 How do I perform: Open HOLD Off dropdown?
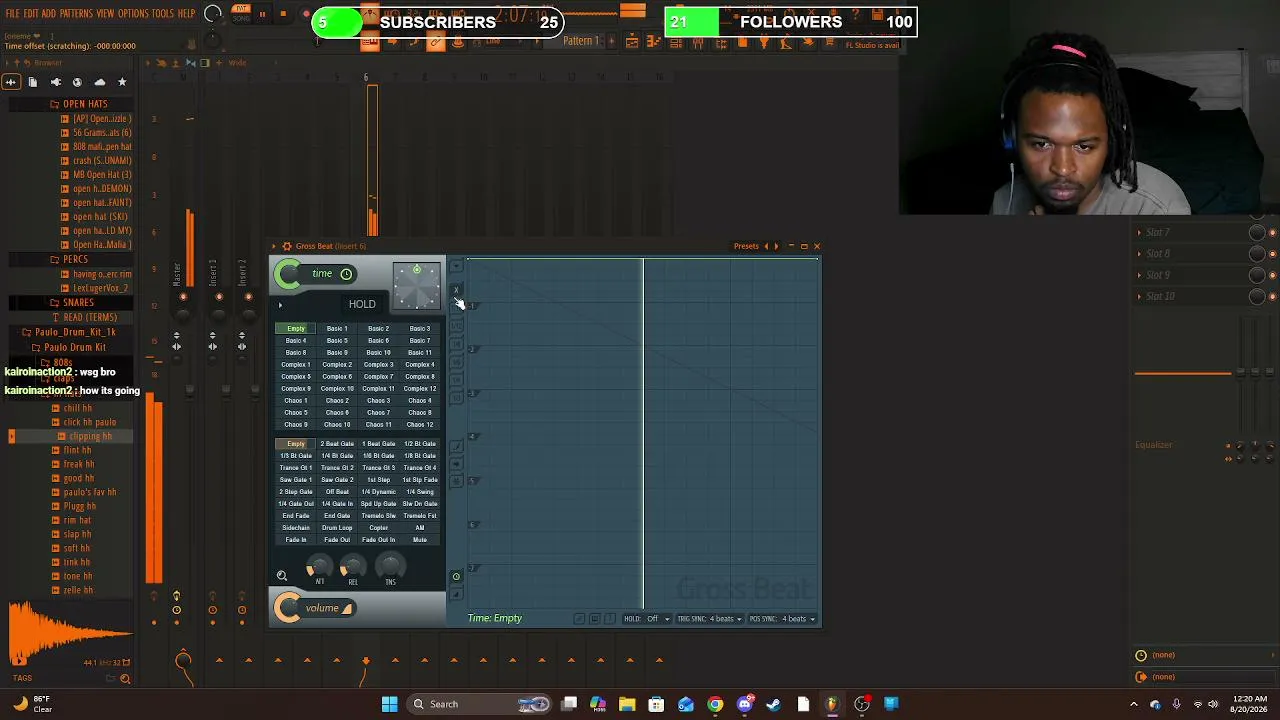[x=647, y=619]
